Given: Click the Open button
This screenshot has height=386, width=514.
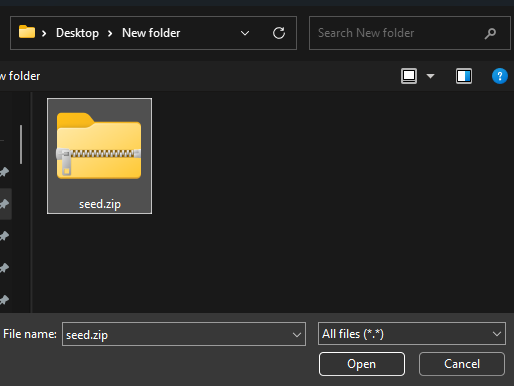Looking at the screenshot, I should click(x=362, y=364).
